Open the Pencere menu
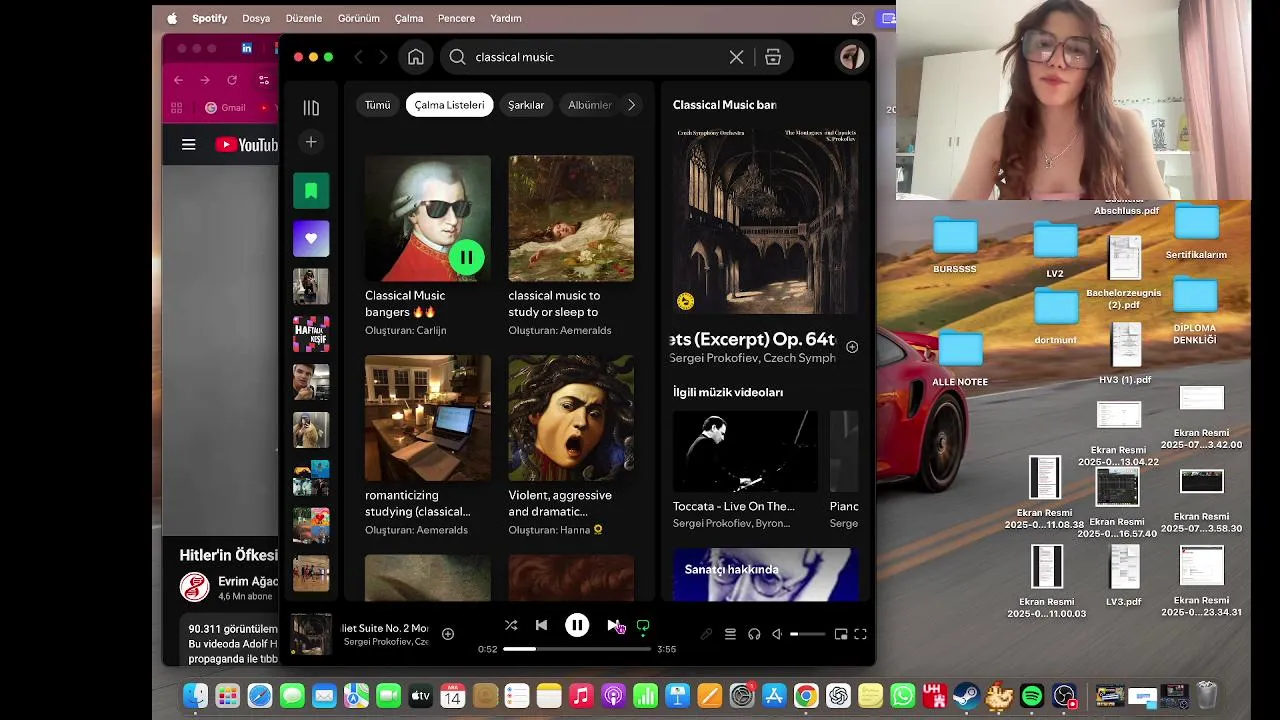Viewport: 1280px width, 720px height. coord(456,18)
